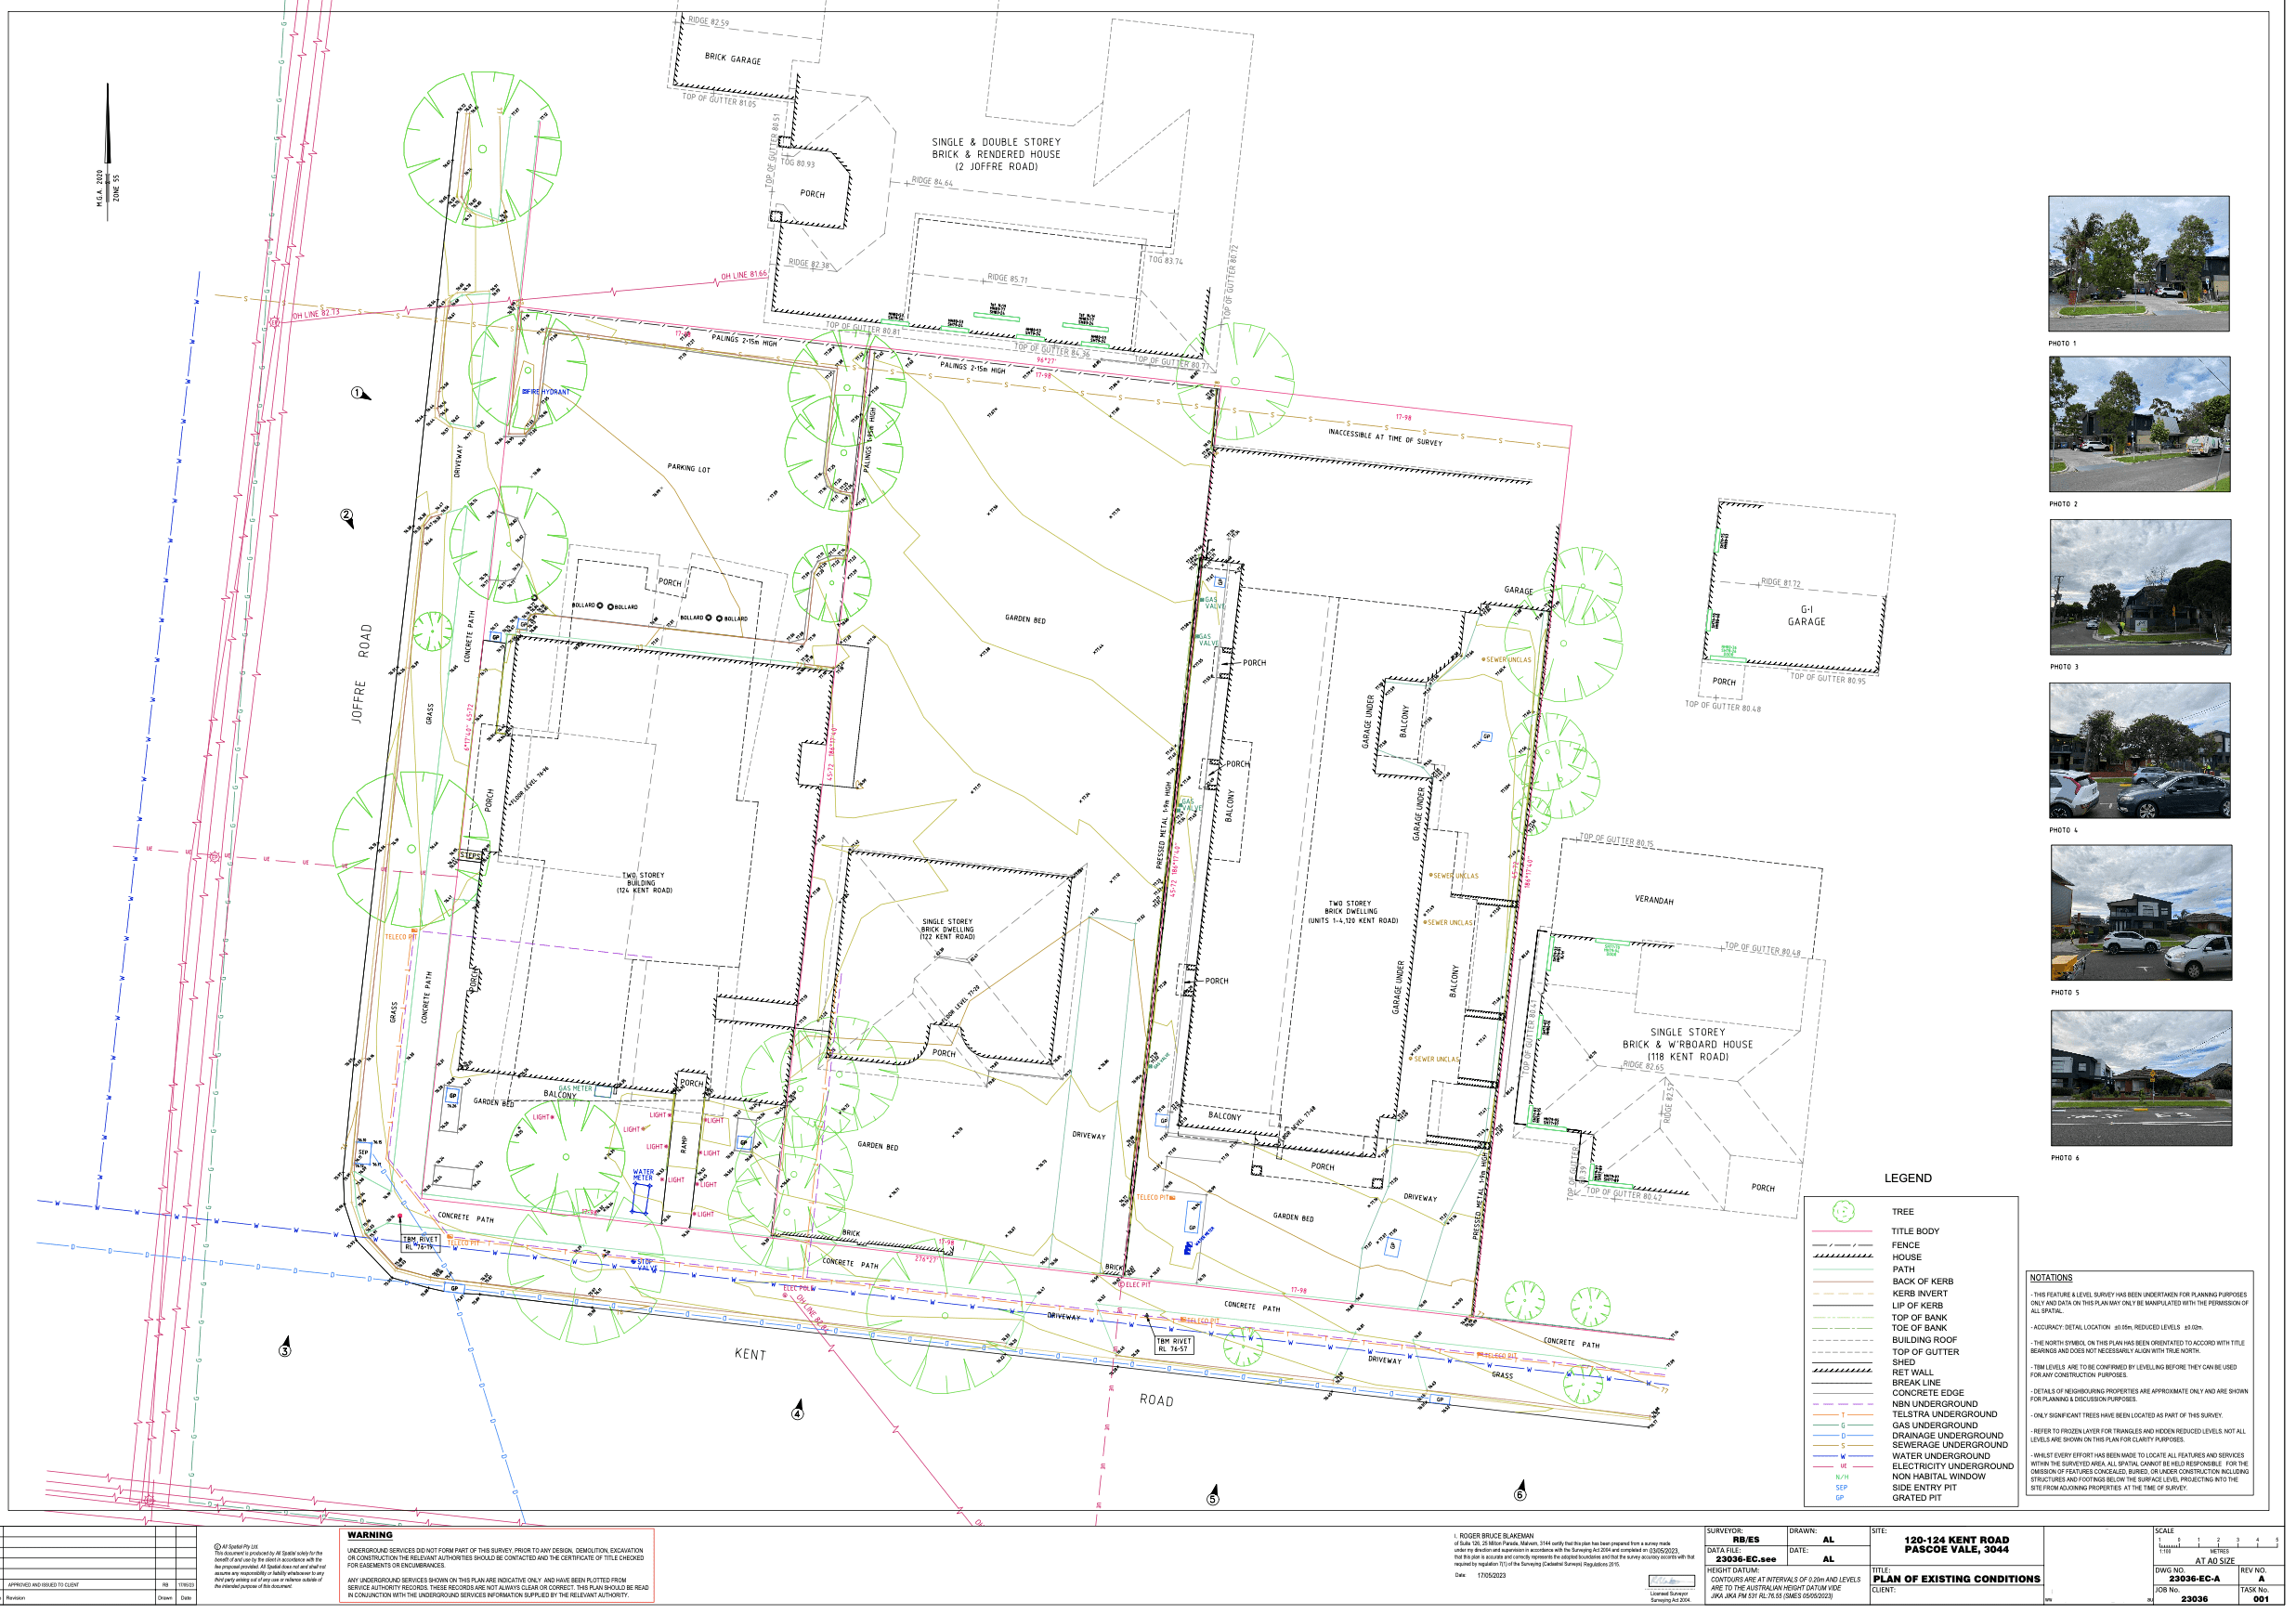Viewport: 2296px width, 1614px height.
Task: Click 'TWO STOREY BUILDING (124 KENT ROAD)' label
Action: pos(643,882)
